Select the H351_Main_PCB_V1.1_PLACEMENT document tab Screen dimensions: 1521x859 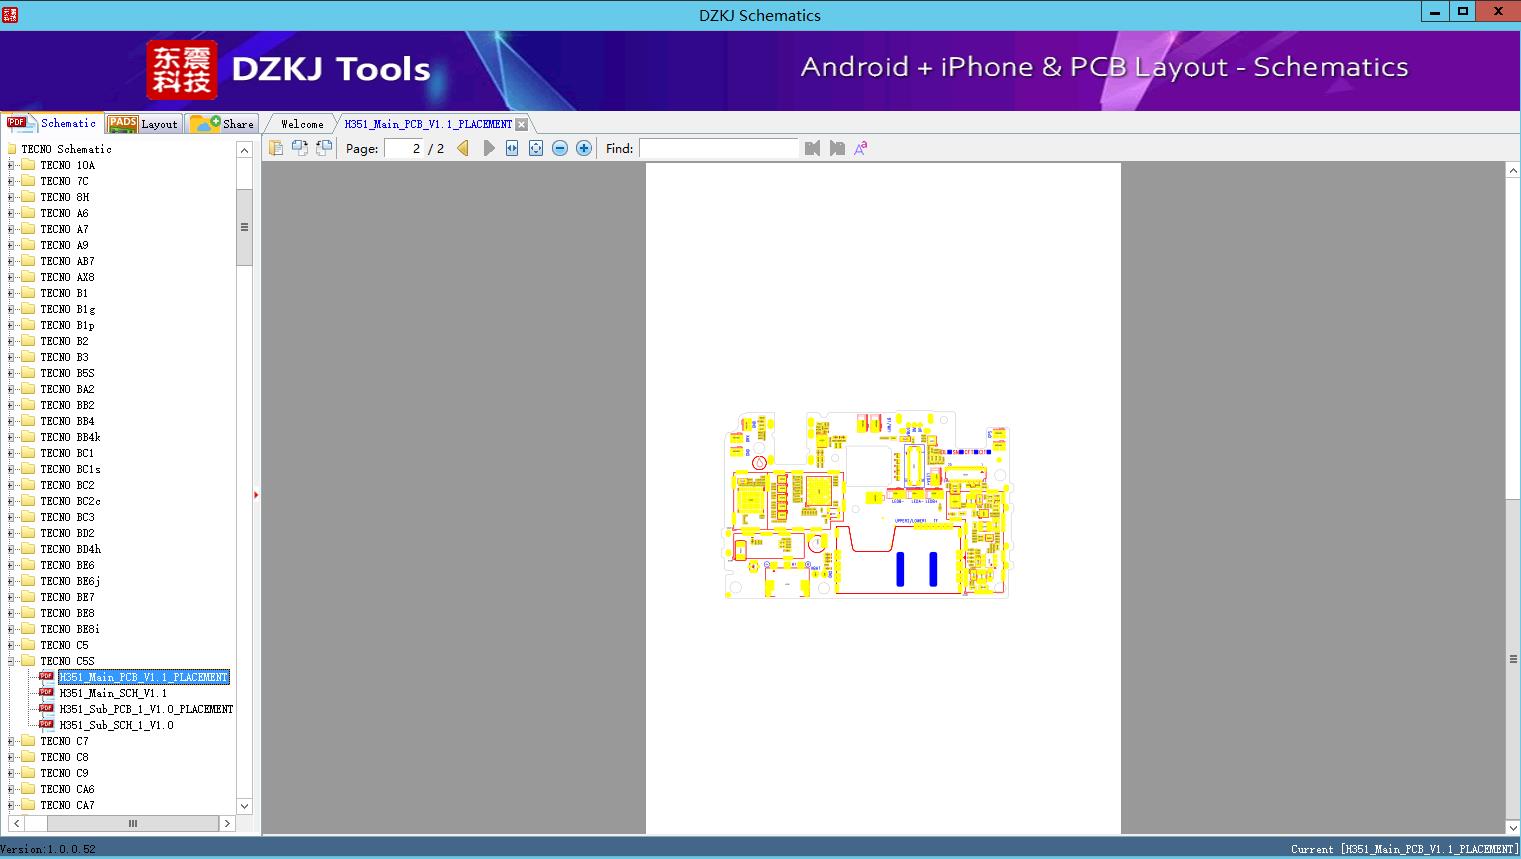[428, 124]
